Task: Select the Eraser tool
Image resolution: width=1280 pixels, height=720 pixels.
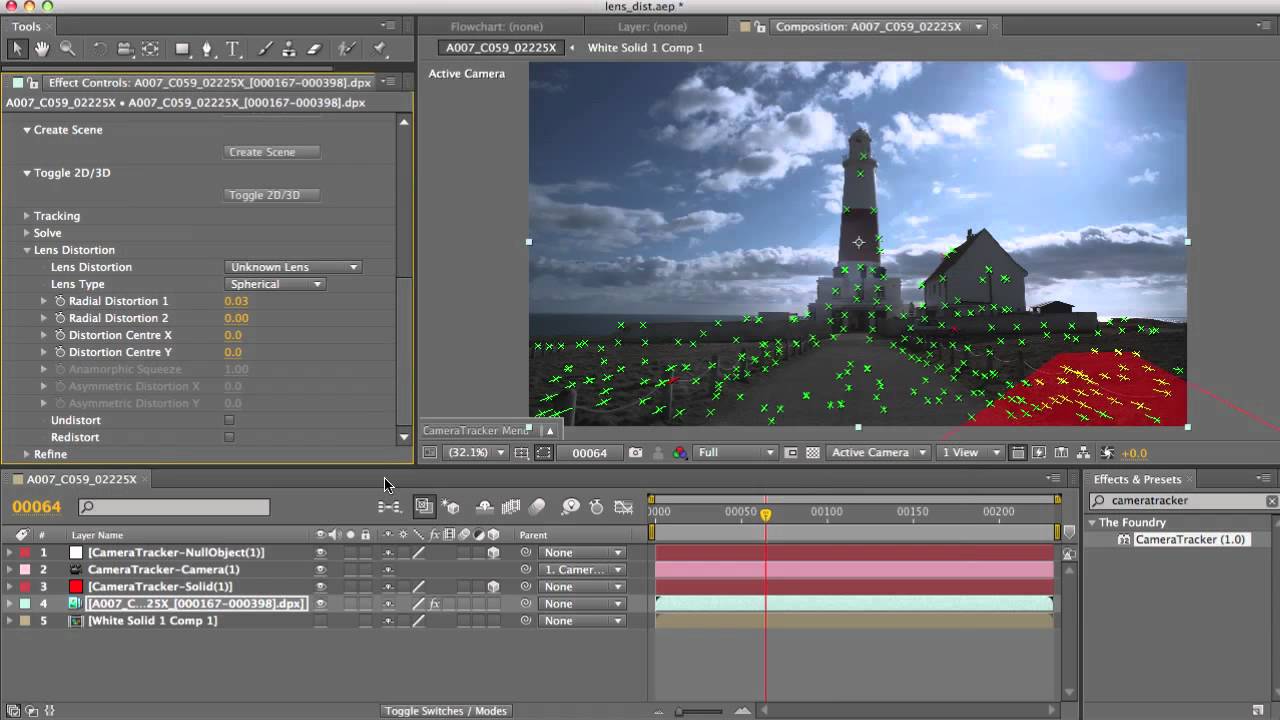Action: (x=314, y=48)
